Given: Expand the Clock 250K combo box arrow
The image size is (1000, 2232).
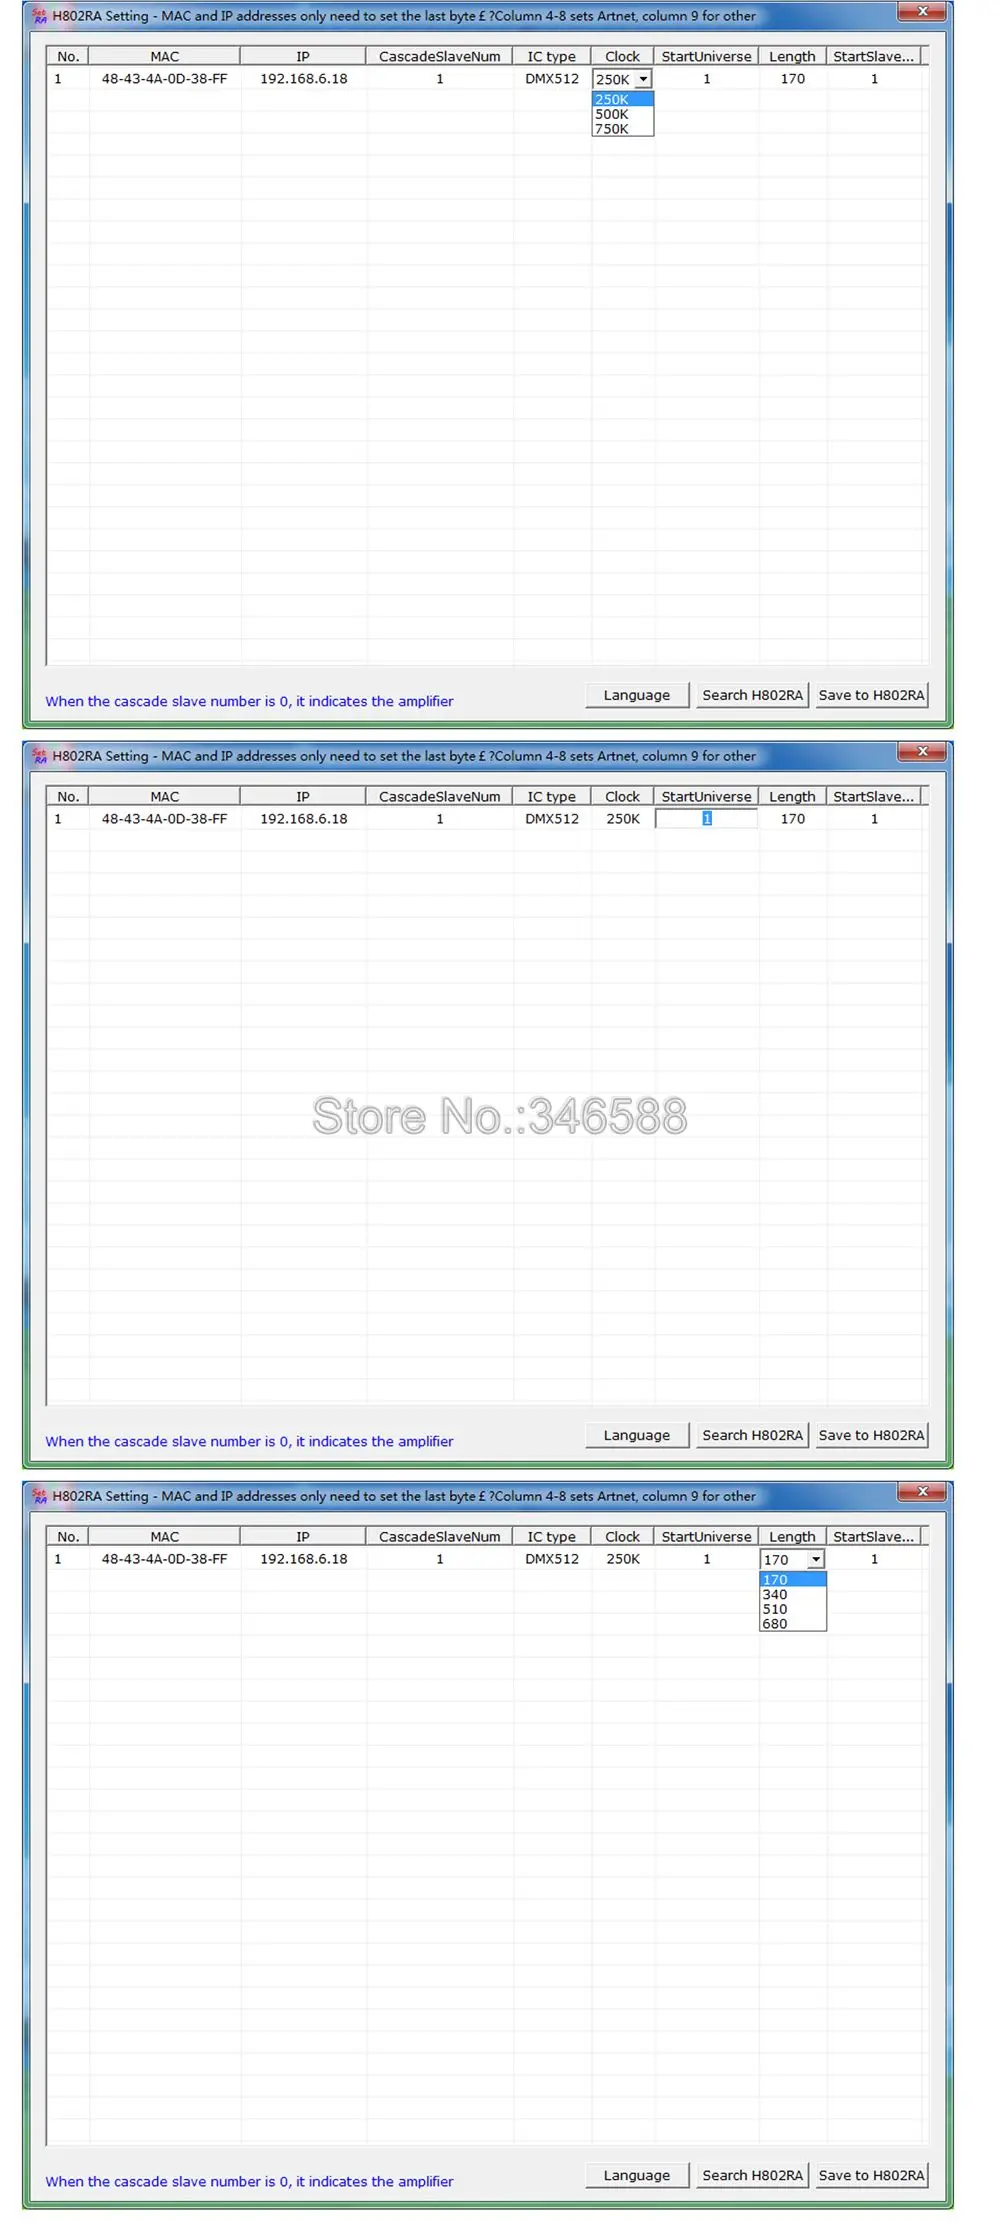Looking at the screenshot, I should (x=643, y=79).
